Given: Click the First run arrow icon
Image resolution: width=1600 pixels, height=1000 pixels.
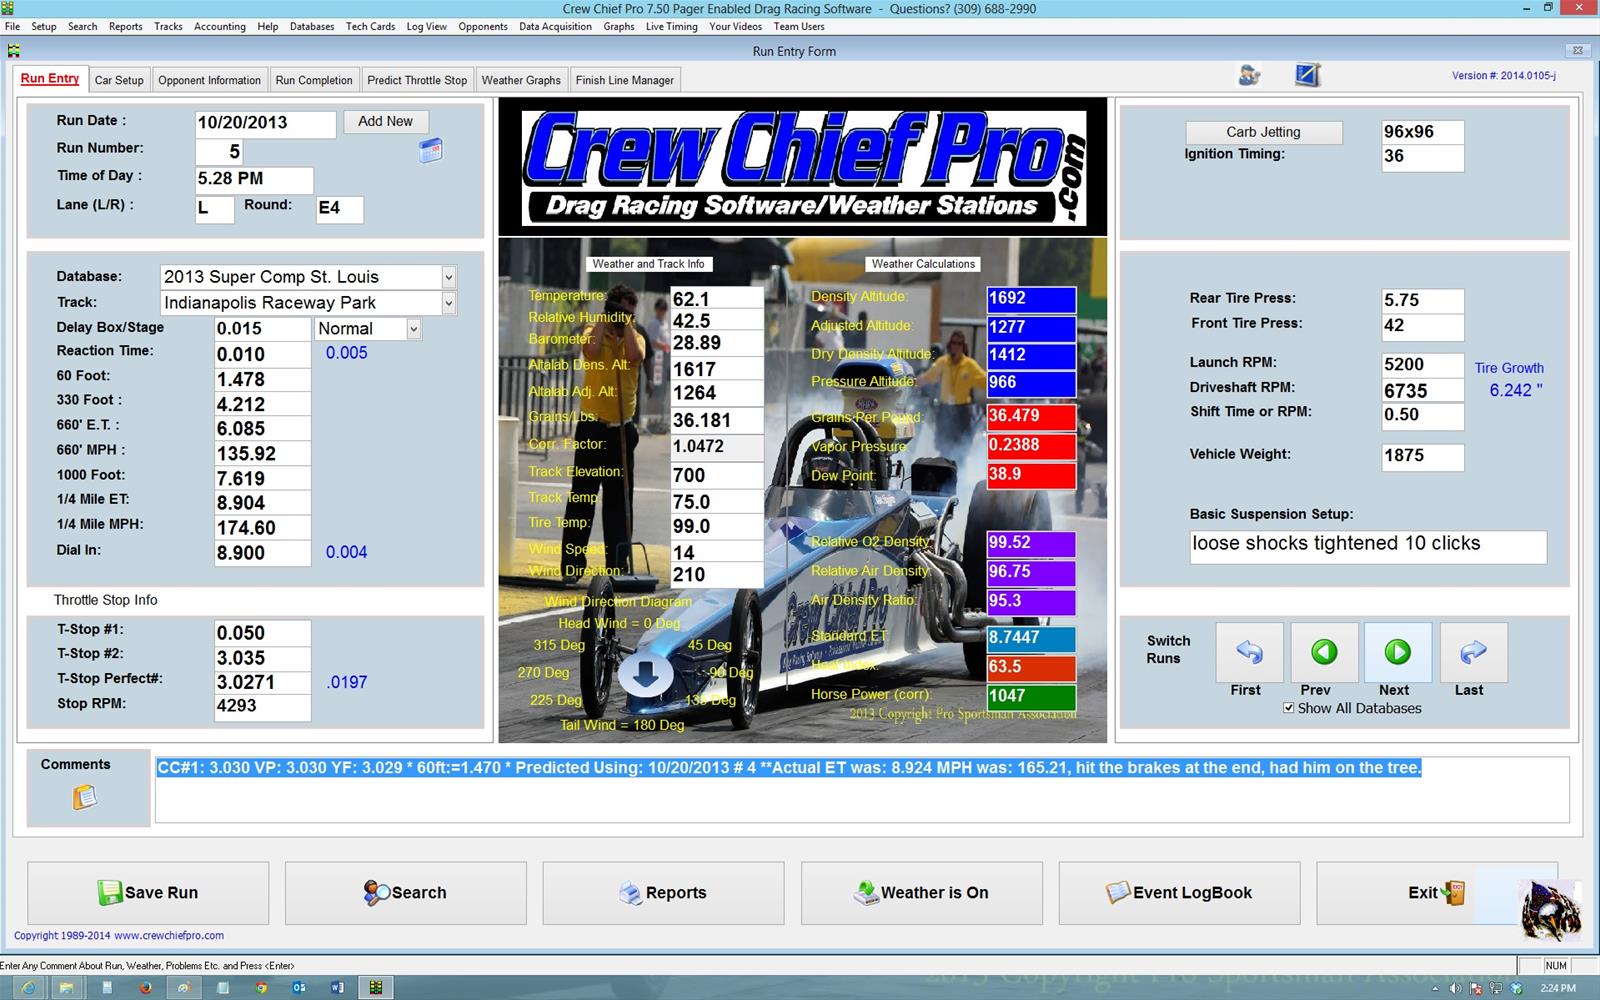Looking at the screenshot, I should click(x=1249, y=653).
